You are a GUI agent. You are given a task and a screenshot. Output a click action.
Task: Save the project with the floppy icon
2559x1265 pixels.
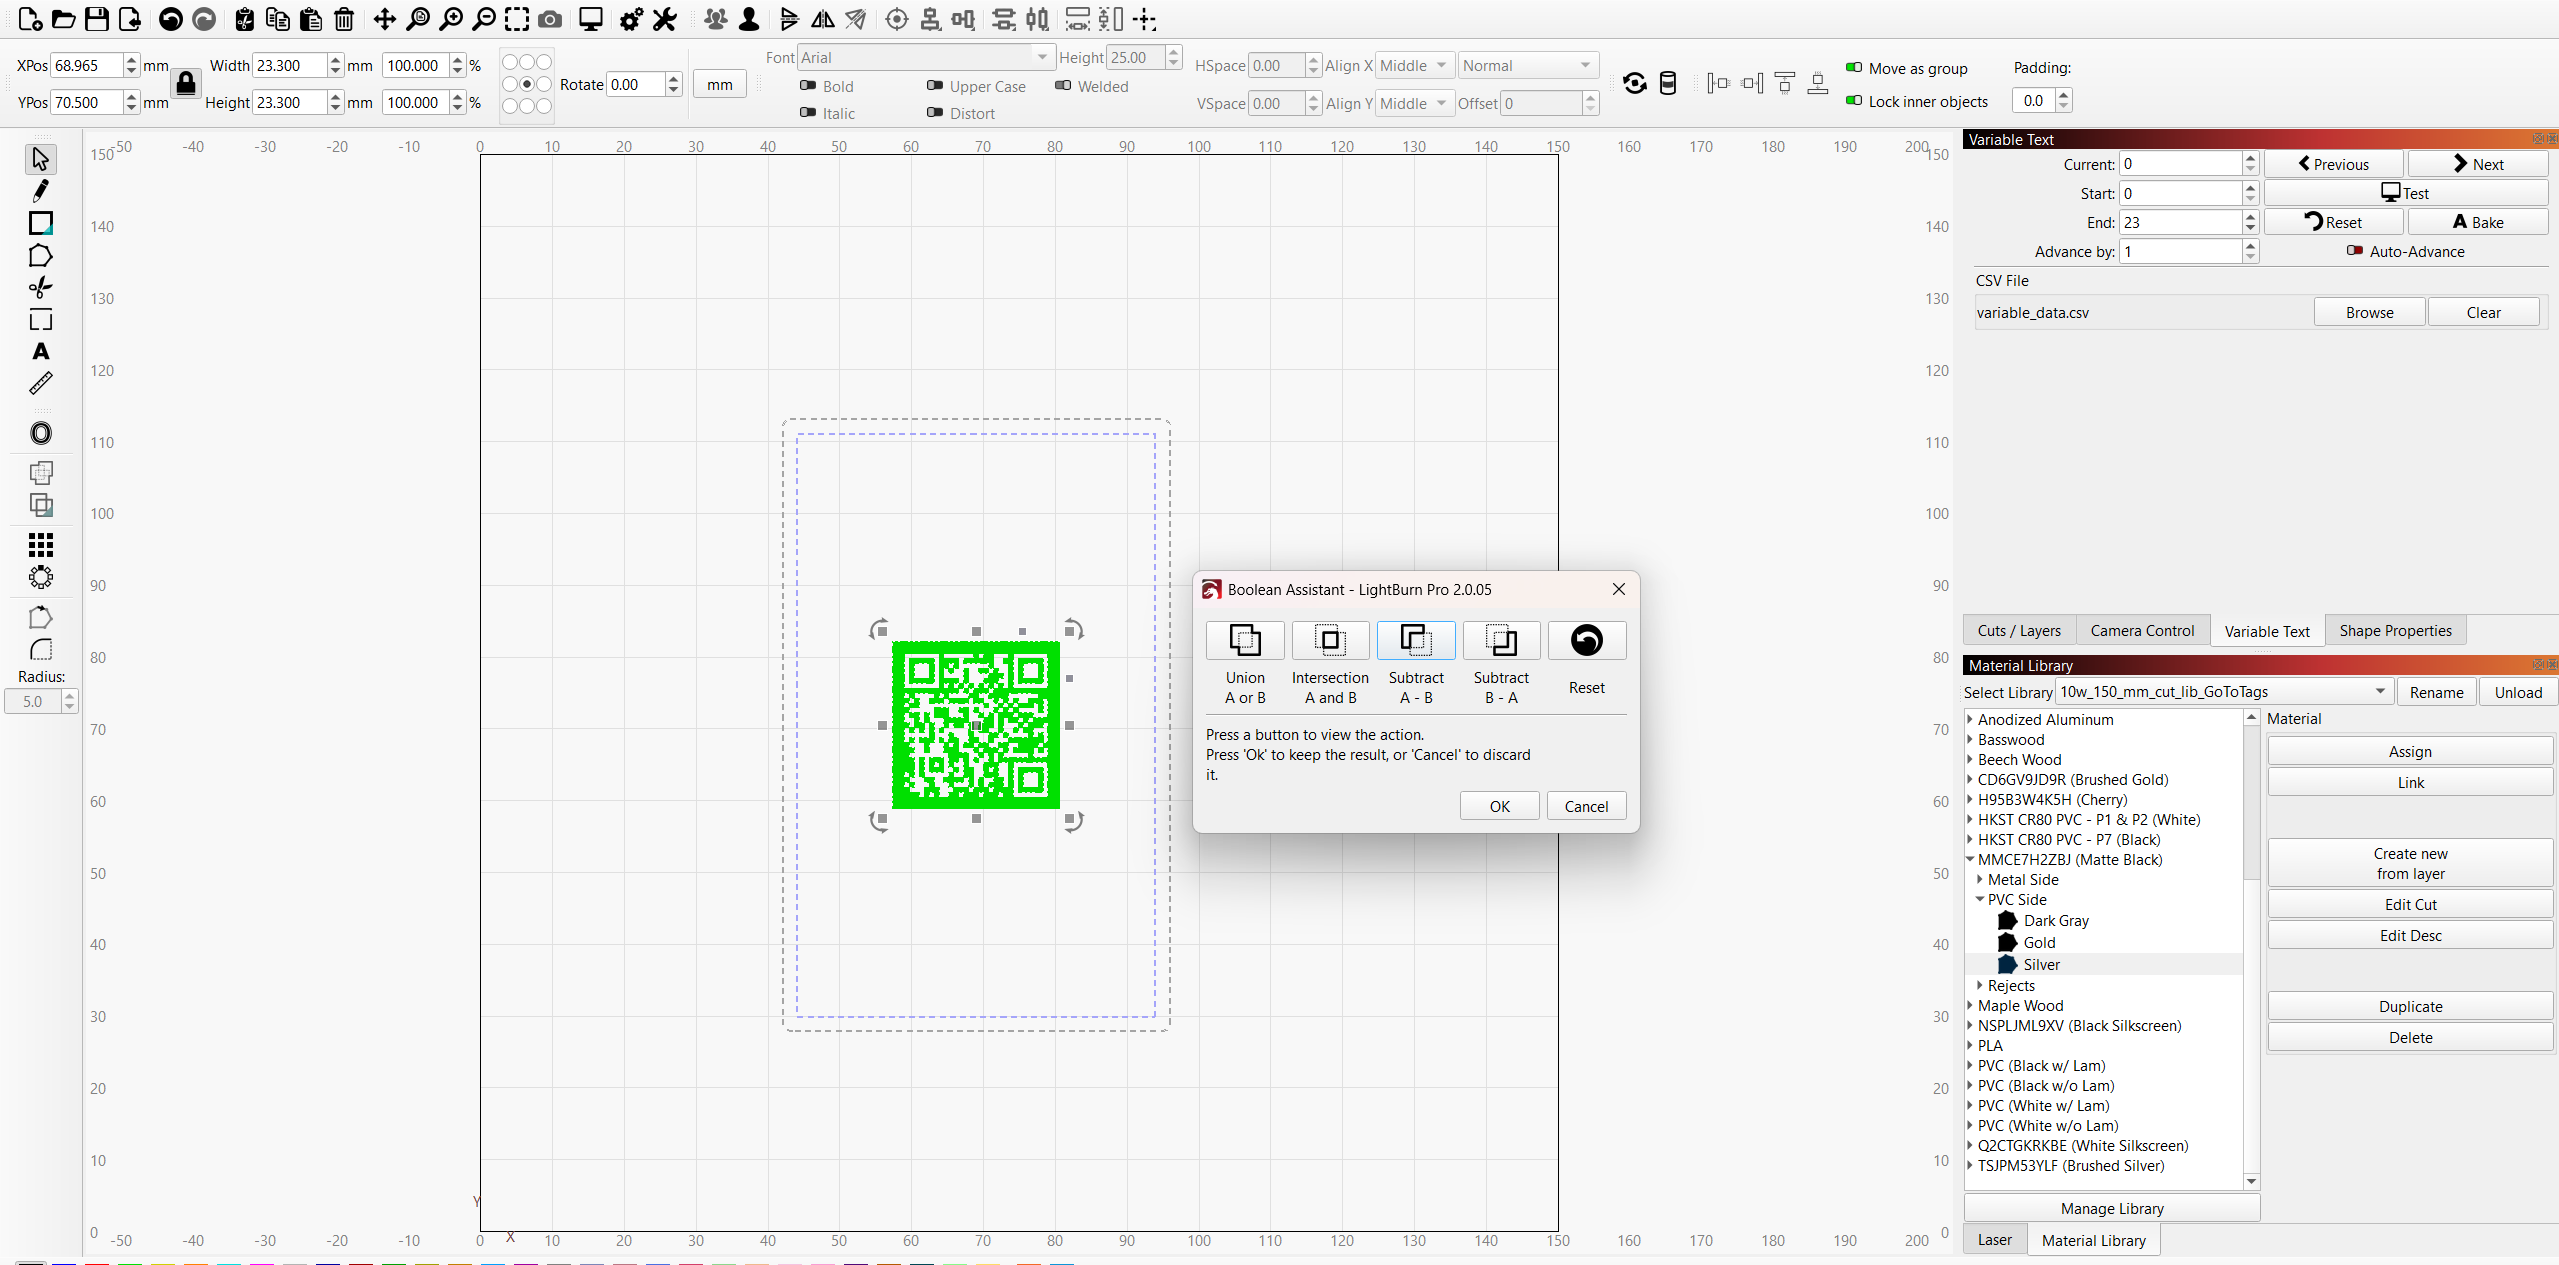click(96, 19)
